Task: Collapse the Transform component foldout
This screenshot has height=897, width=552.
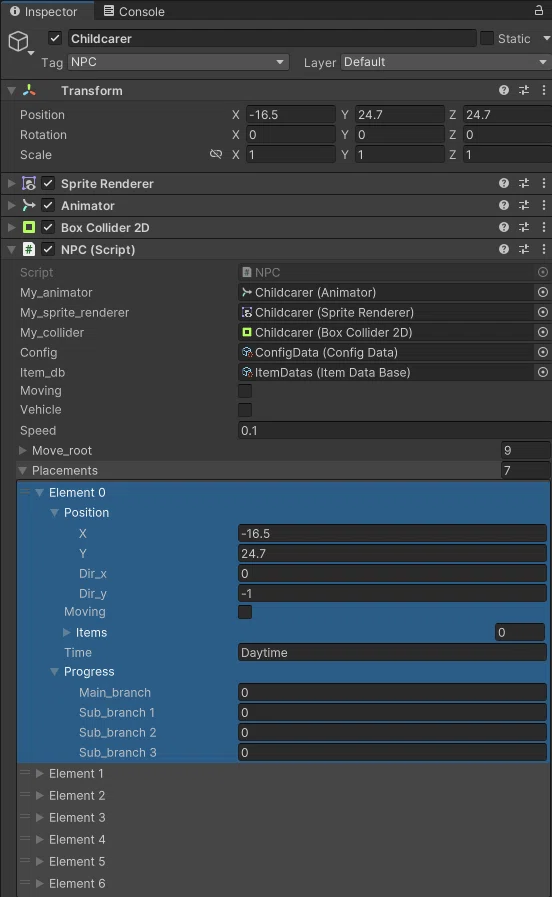Action: [x=11, y=90]
